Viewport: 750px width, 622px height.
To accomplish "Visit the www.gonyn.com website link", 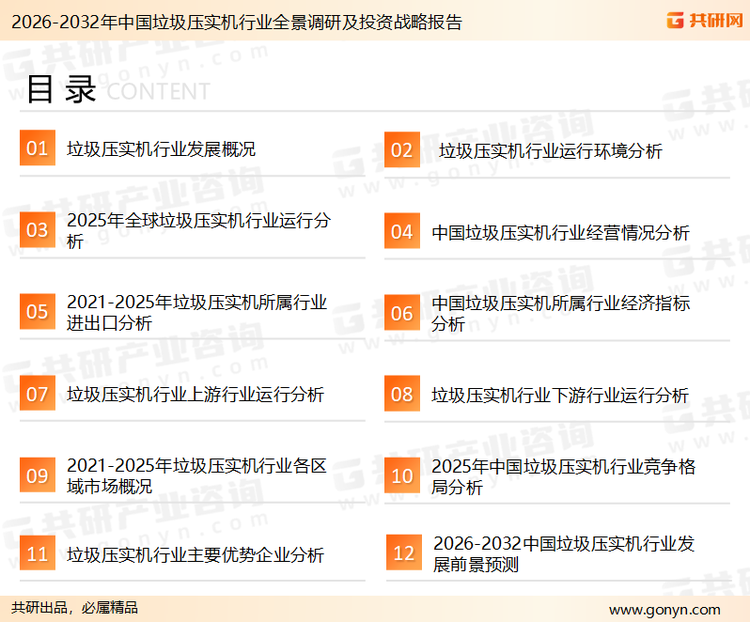I will (x=664, y=609).
